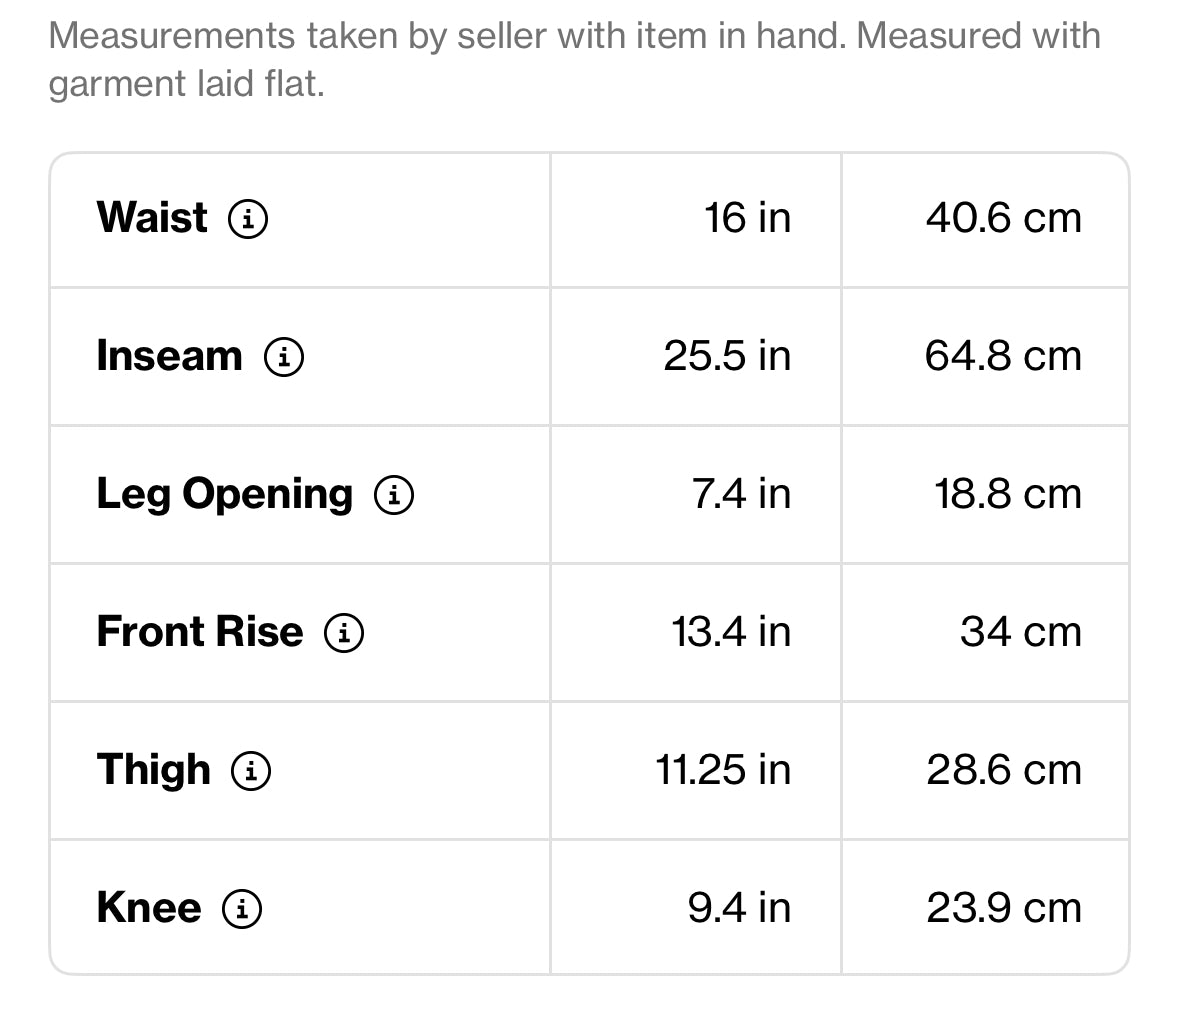This screenshot has width=1179, height=1009.
Task: Click the measurements description text
Action: coord(574,59)
